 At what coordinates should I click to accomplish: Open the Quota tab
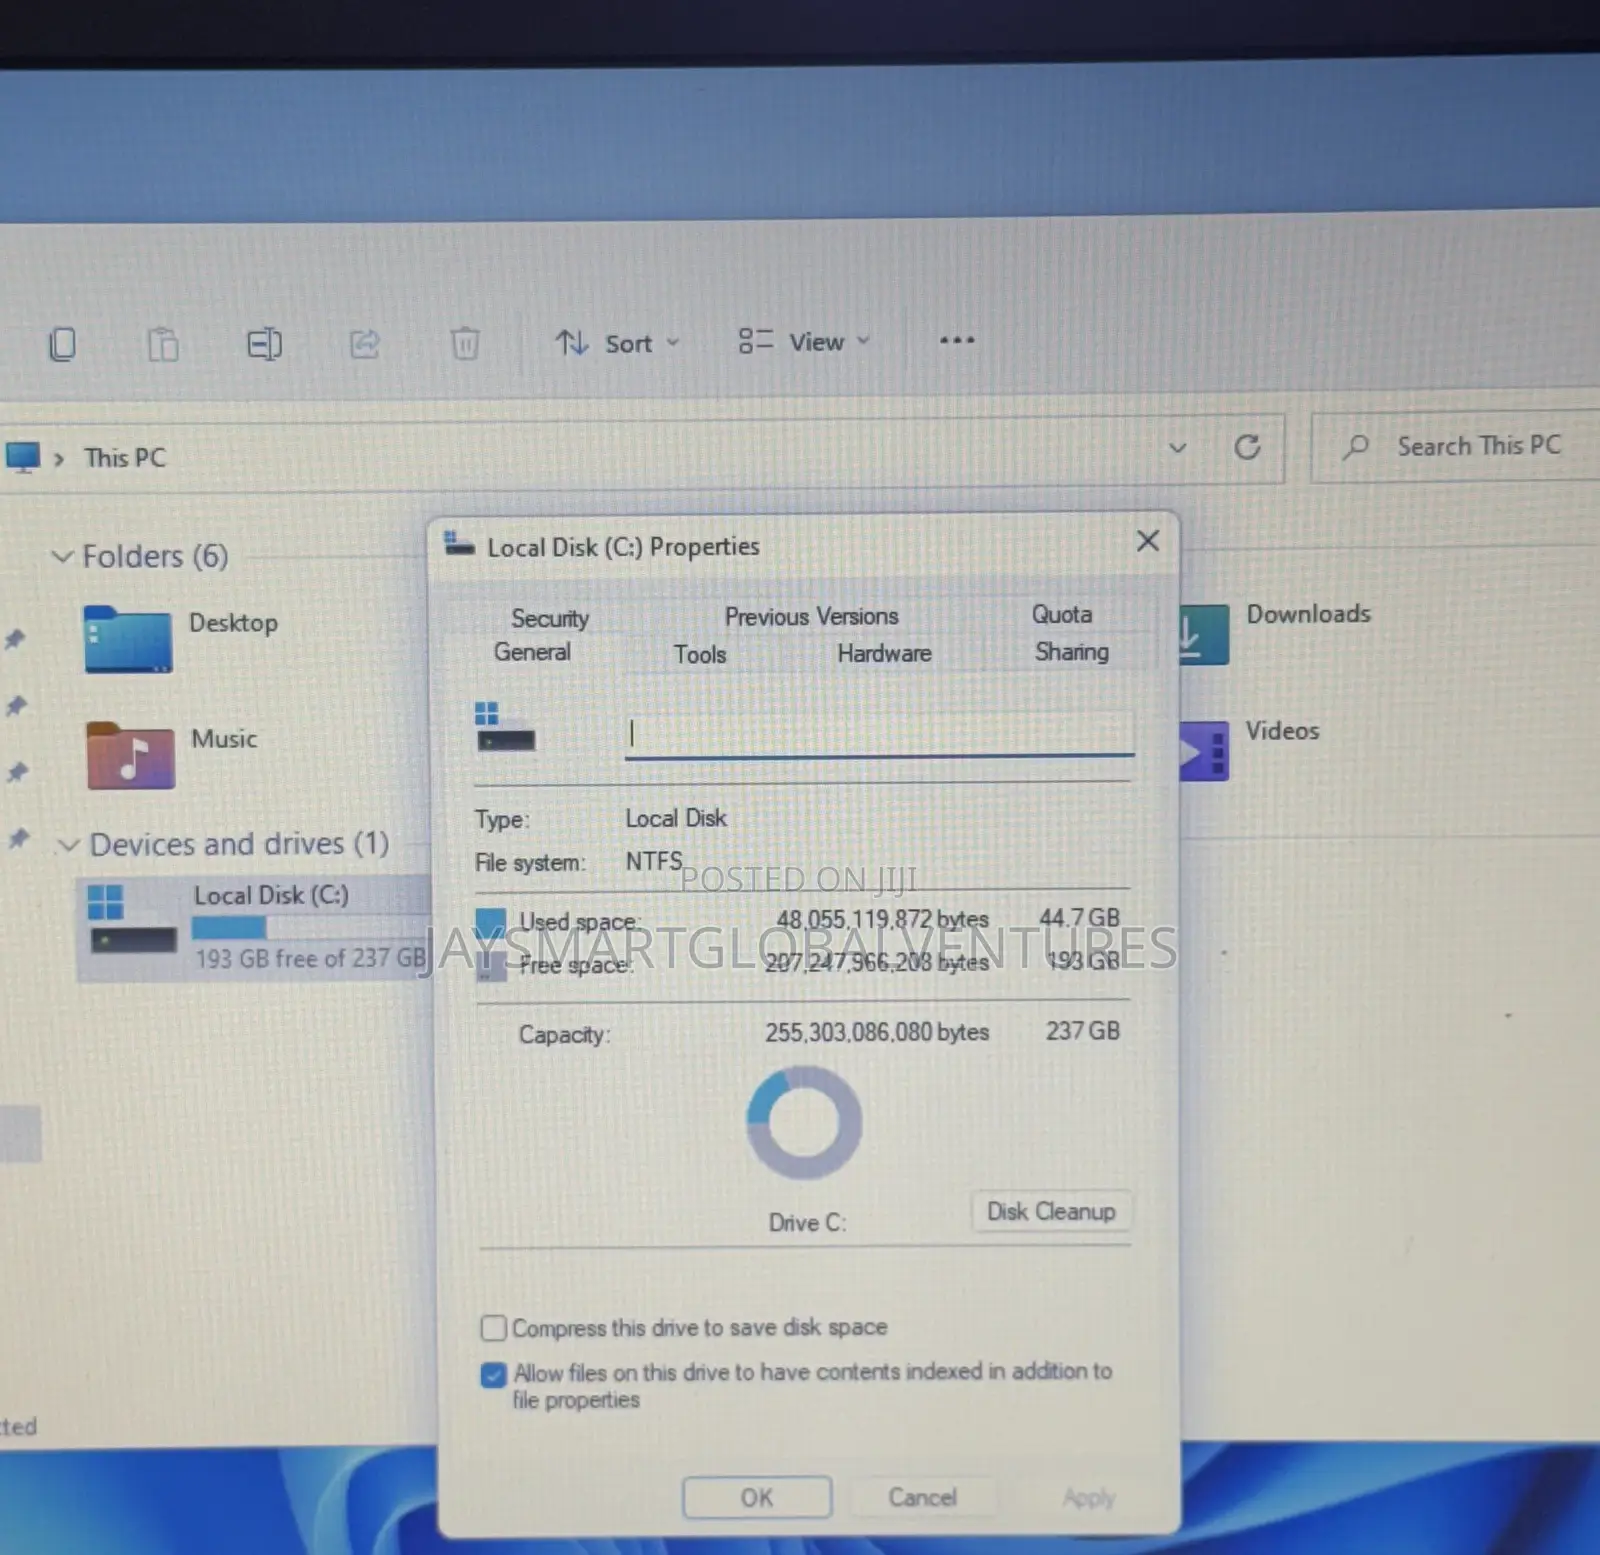tap(1062, 614)
